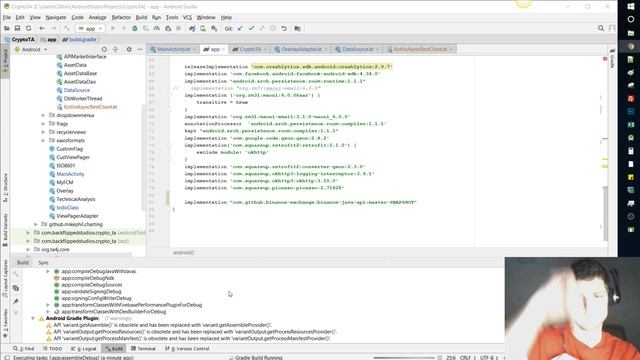Viewport: 640px width, 360px height.
Task: Click the Profile app gauge icon
Action: (x=157, y=28)
